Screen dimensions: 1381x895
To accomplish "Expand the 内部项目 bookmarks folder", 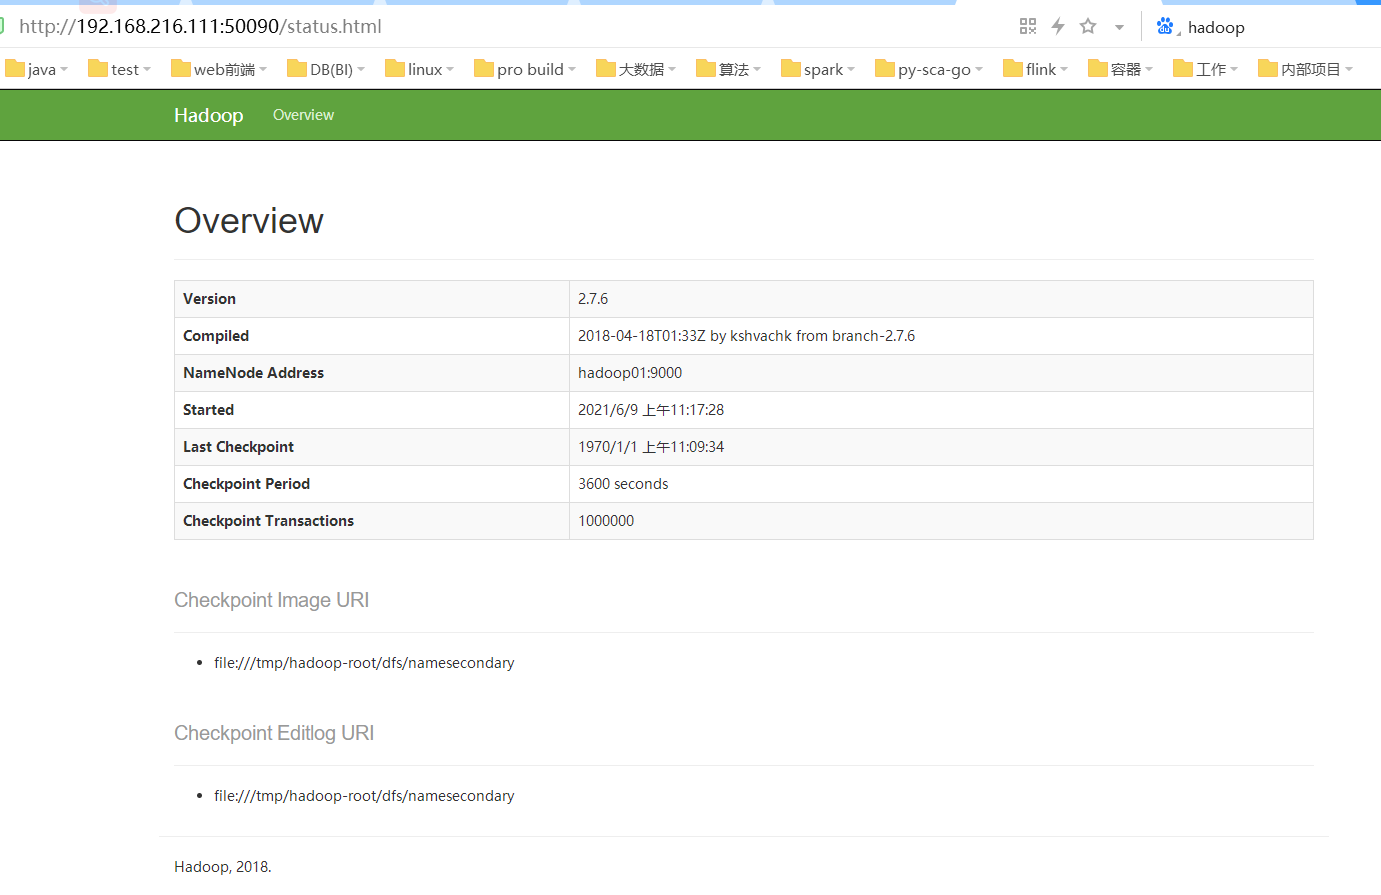I will [x=1306, y=69].
